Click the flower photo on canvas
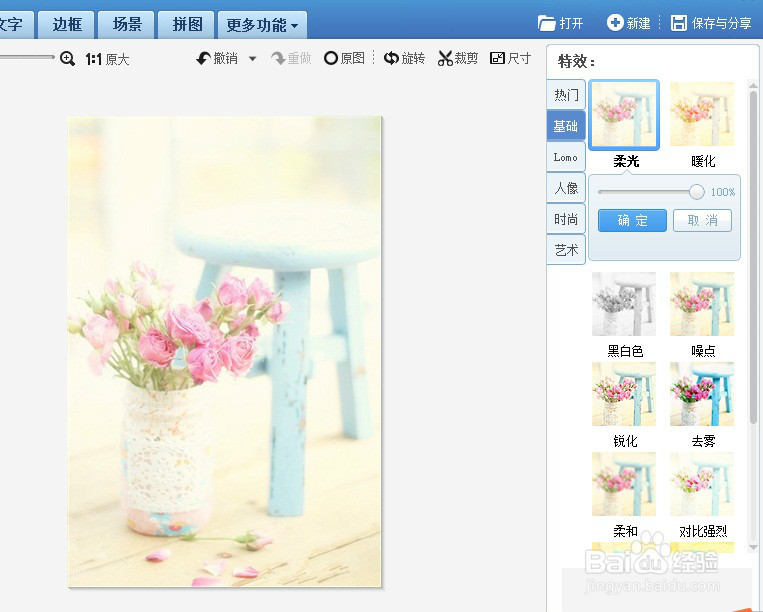The image size is (763, 612). 225,352
